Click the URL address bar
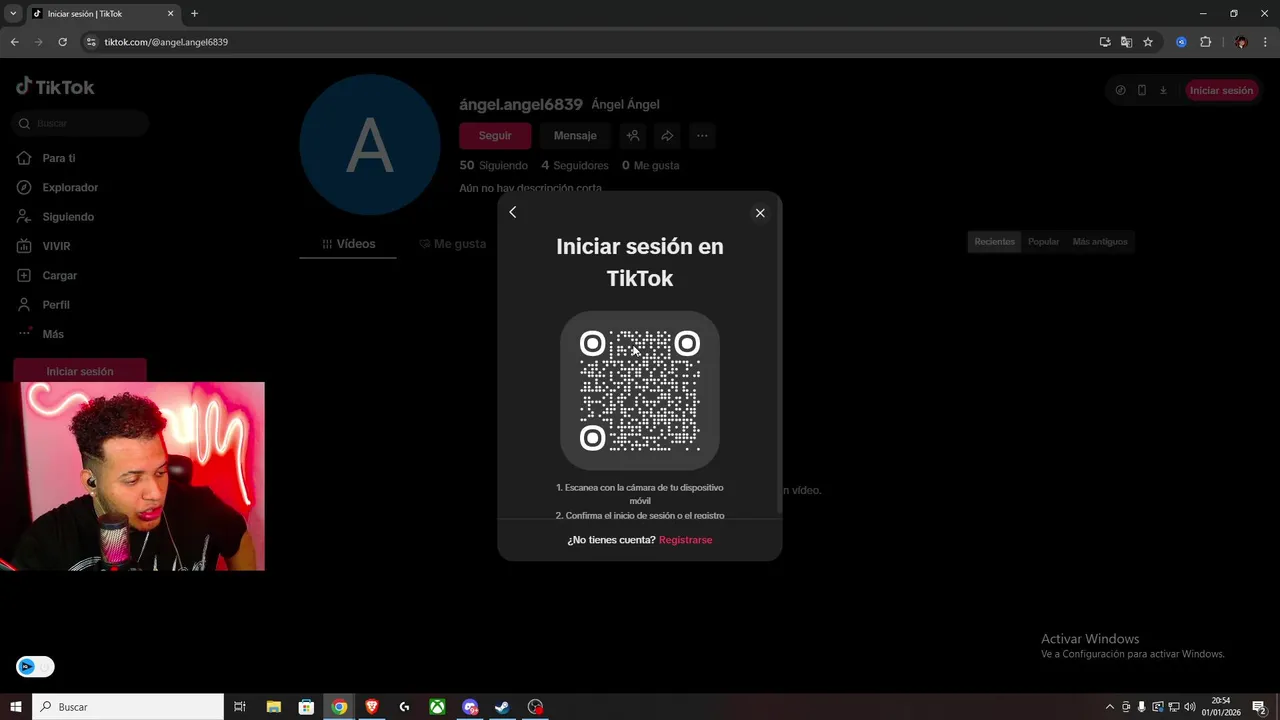 [590, 42]
